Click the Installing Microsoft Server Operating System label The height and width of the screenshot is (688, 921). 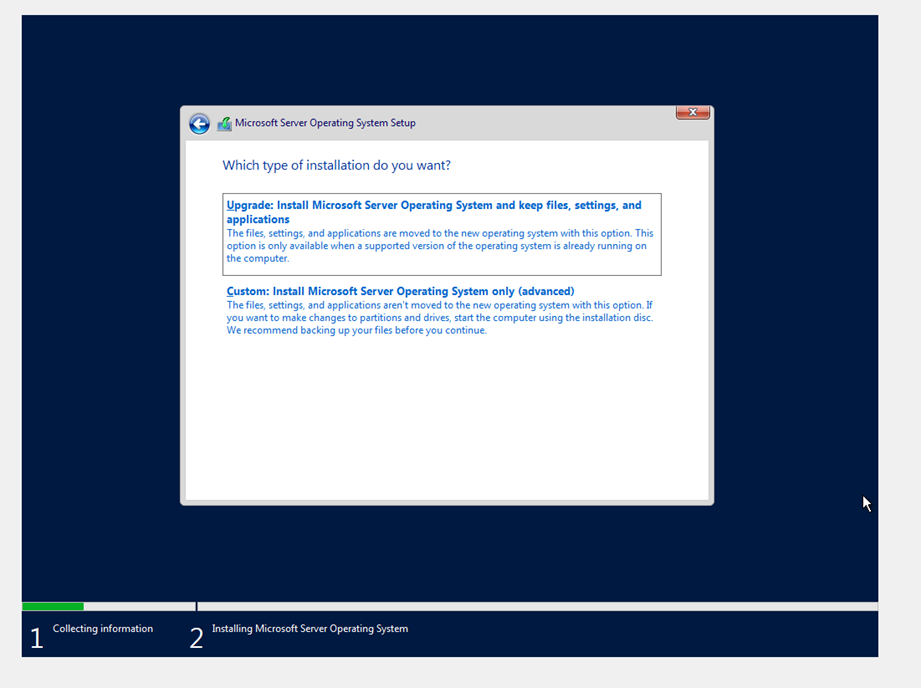click(x=308, y=628)
